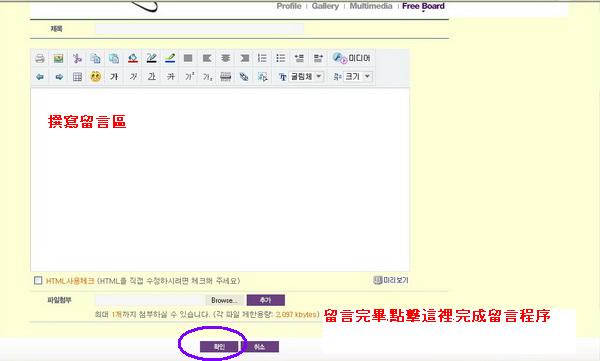Open background color tool with black underline

151,58
